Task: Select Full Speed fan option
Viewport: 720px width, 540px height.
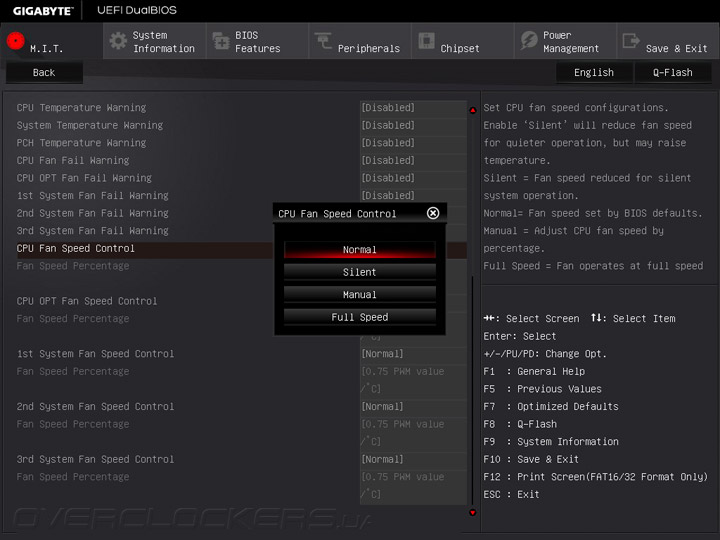Action: 360,317
